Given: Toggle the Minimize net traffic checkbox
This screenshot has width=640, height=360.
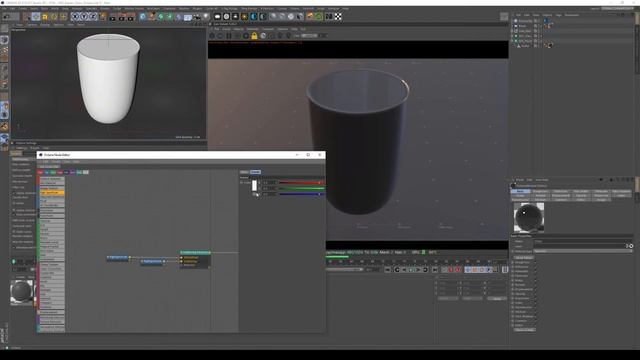Looking at the screenshot, I should pyautogui.click(x=13, y=247).
